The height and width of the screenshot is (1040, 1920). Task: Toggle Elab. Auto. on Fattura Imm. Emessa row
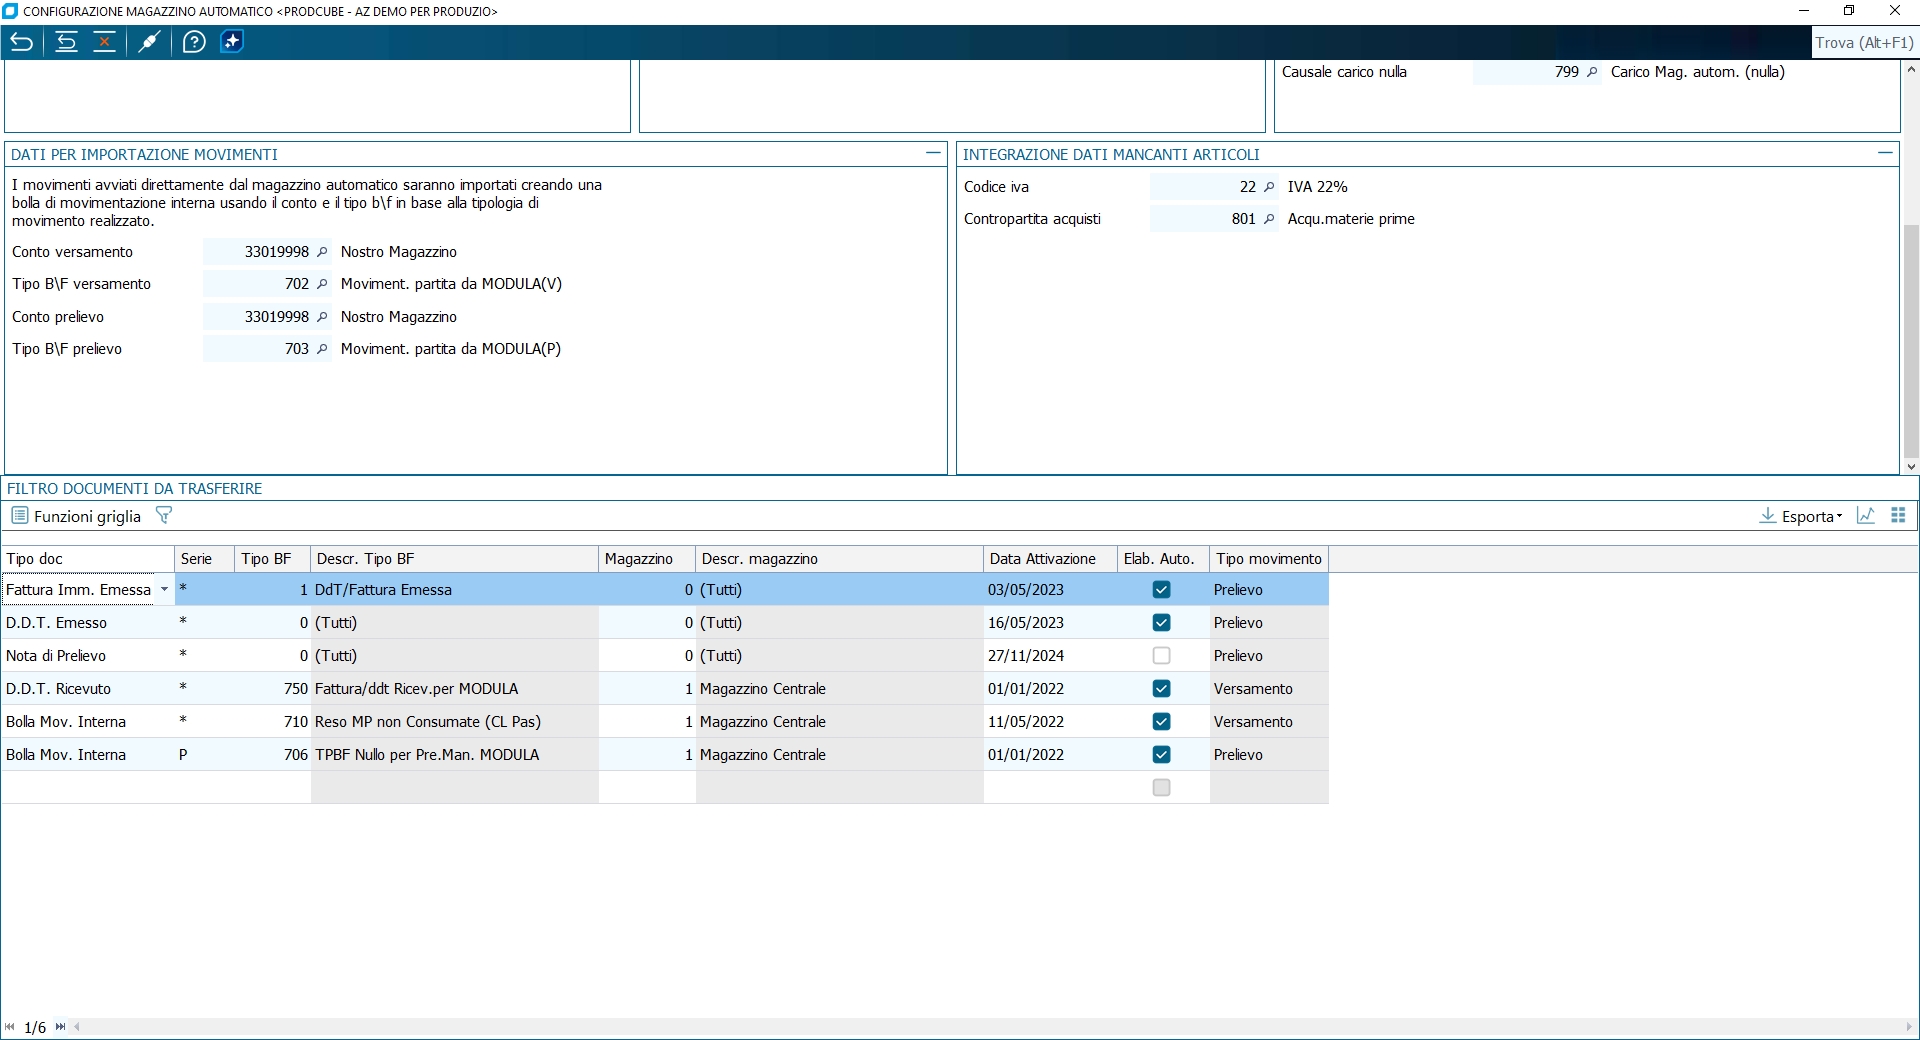[1161, 590]
